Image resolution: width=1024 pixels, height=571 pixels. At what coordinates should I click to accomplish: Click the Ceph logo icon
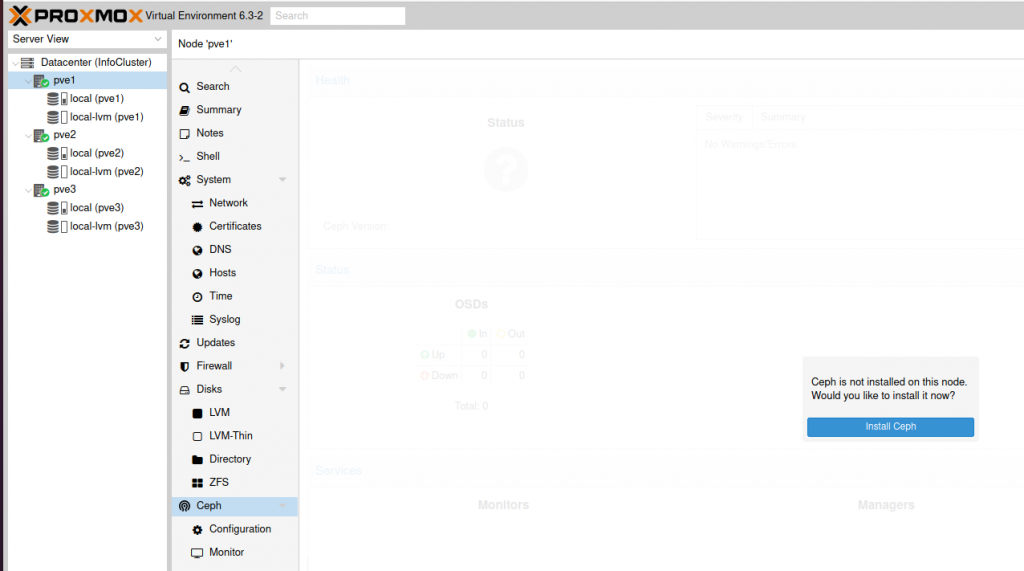tap(185, 506)
